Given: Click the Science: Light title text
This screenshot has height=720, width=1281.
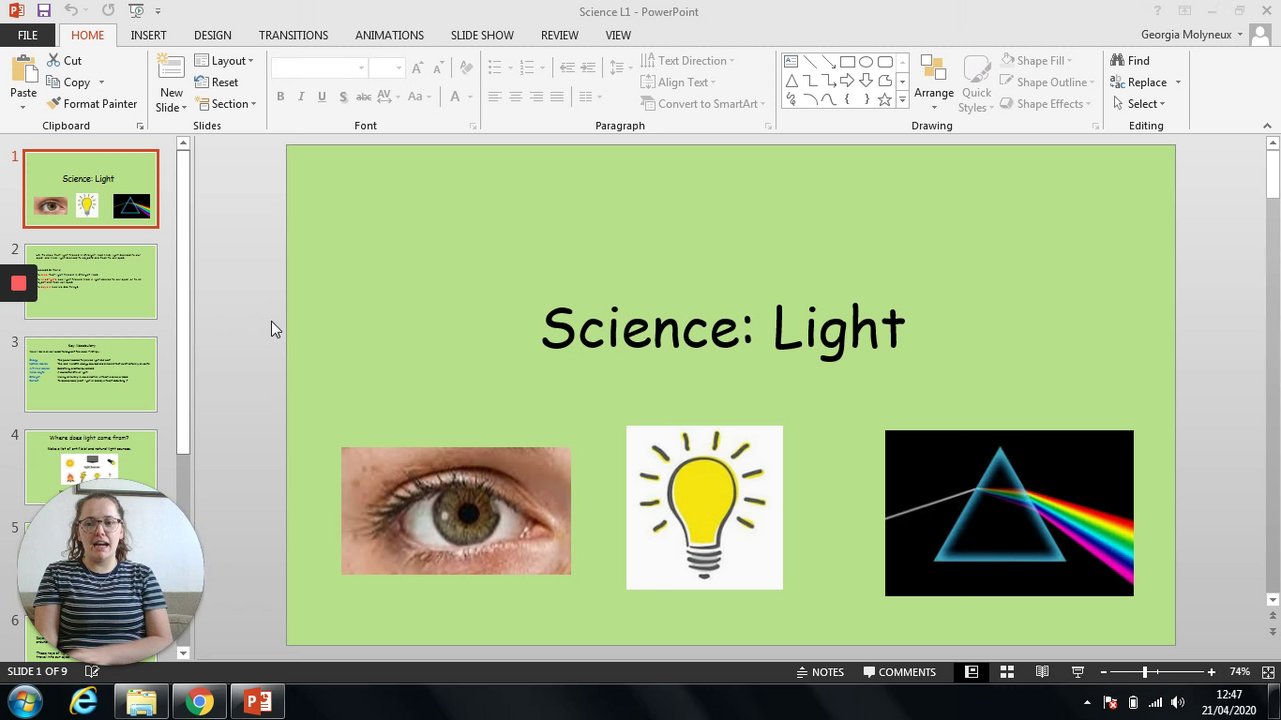Looking at the screenshot, I should (723, 328).
